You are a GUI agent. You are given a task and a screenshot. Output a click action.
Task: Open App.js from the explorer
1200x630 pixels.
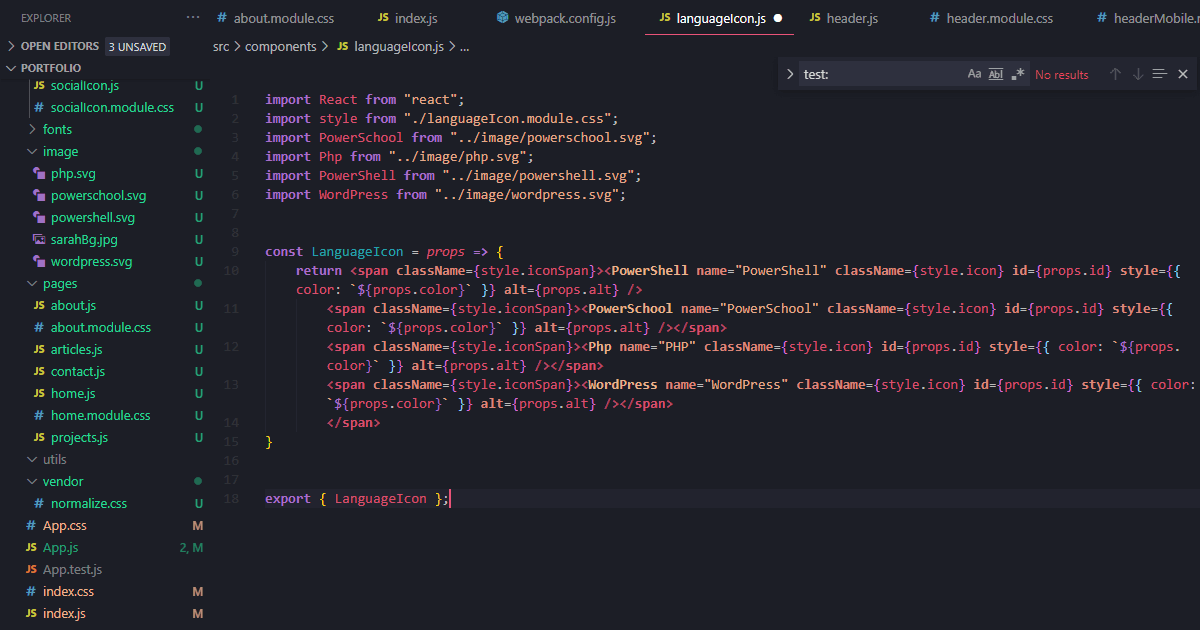click(x=60, y=547)
